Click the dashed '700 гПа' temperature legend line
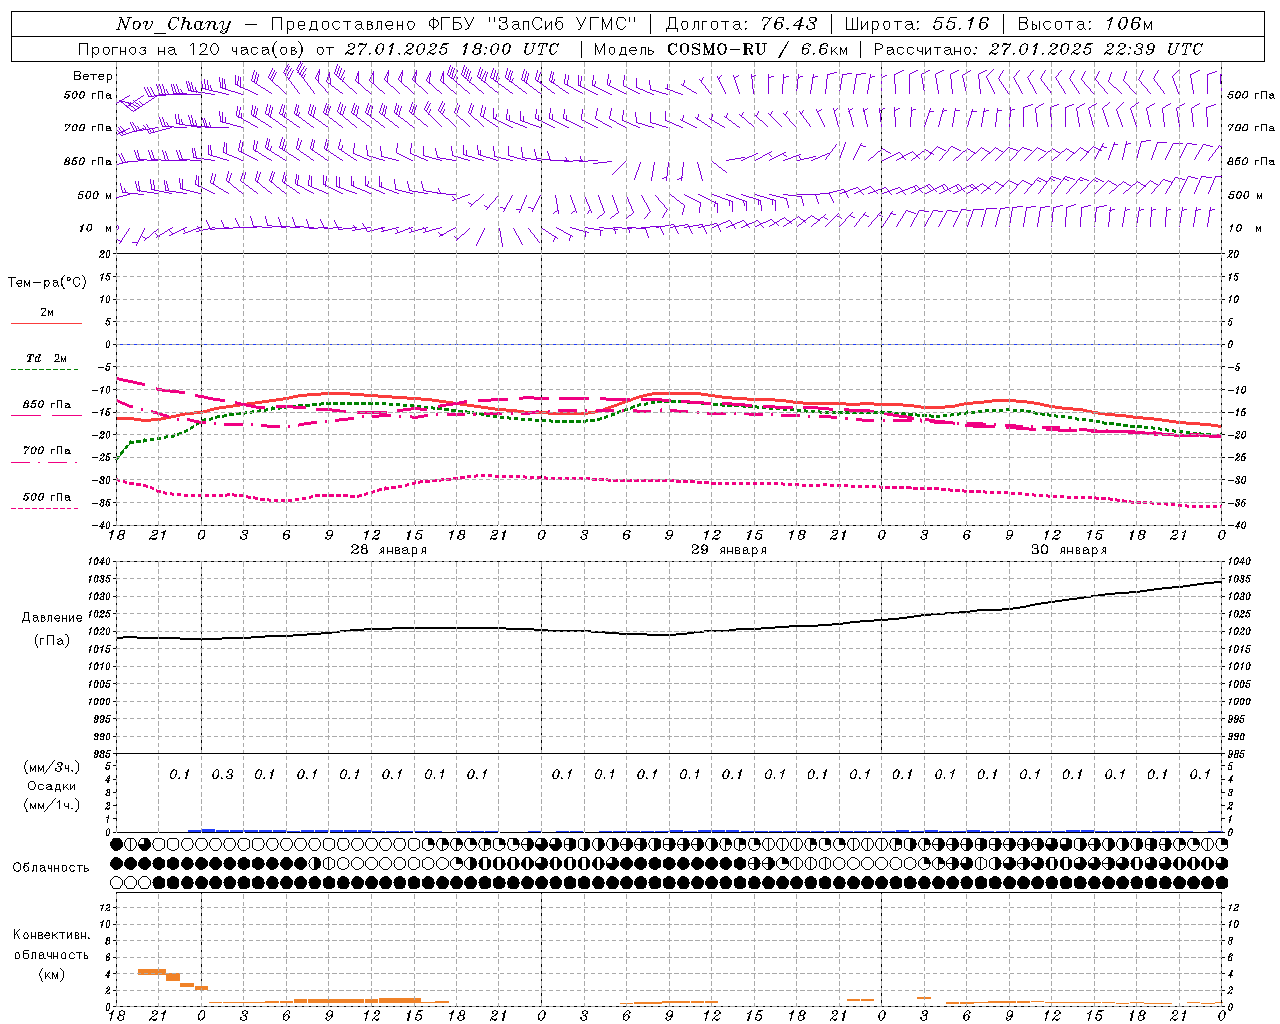This screenshot has height=1024, width=1280. tap(46, 462)
